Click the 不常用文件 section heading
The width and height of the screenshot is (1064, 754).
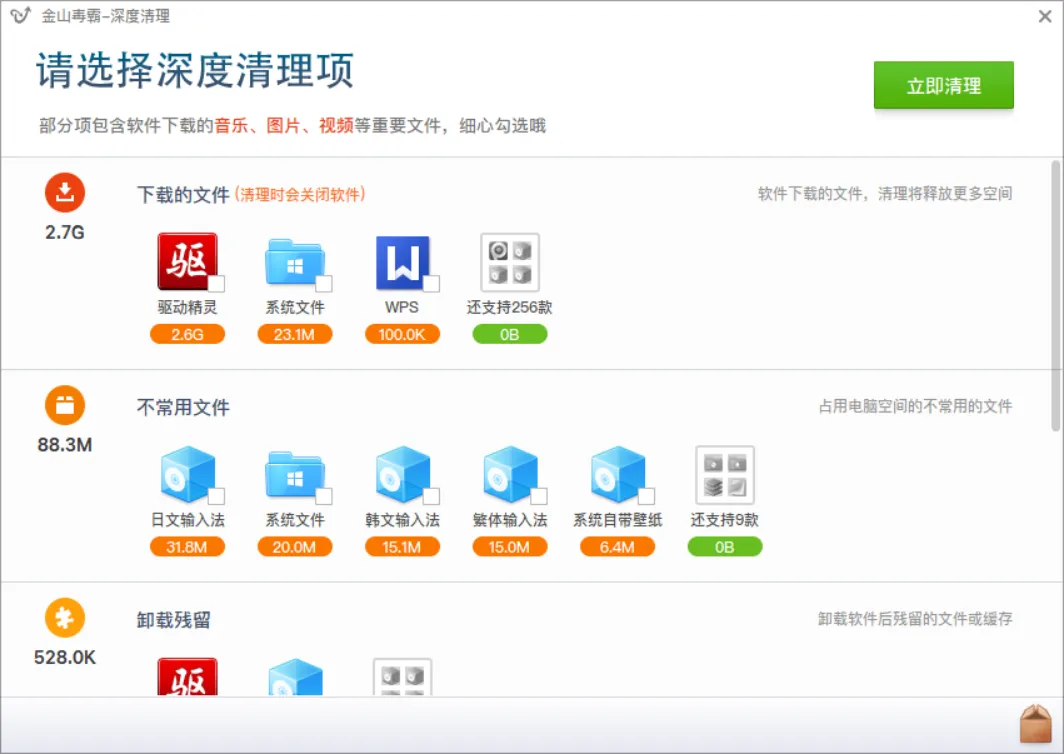183,407
